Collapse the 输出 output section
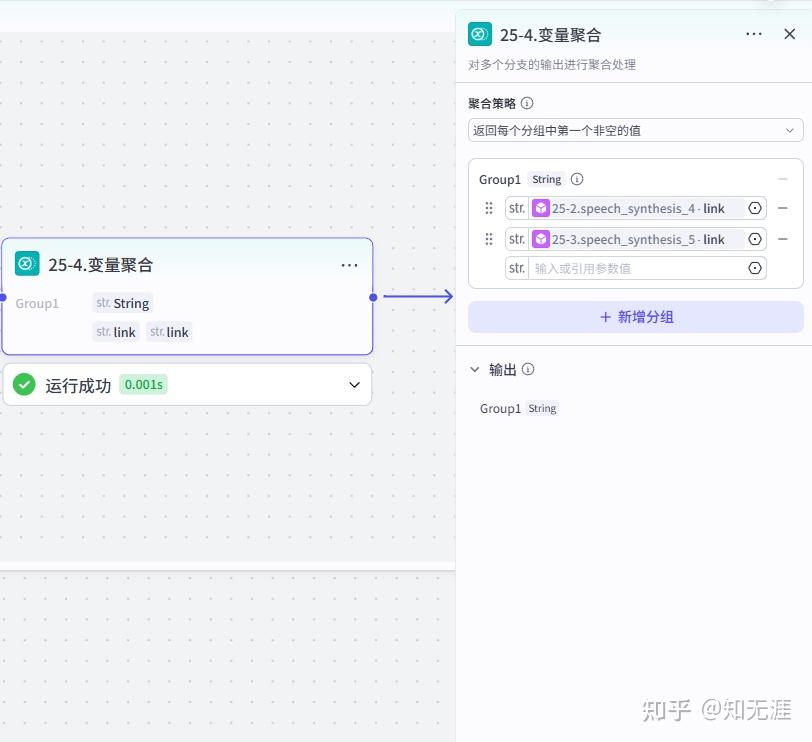This screenshot has height=742, width=812. (474, 369)
